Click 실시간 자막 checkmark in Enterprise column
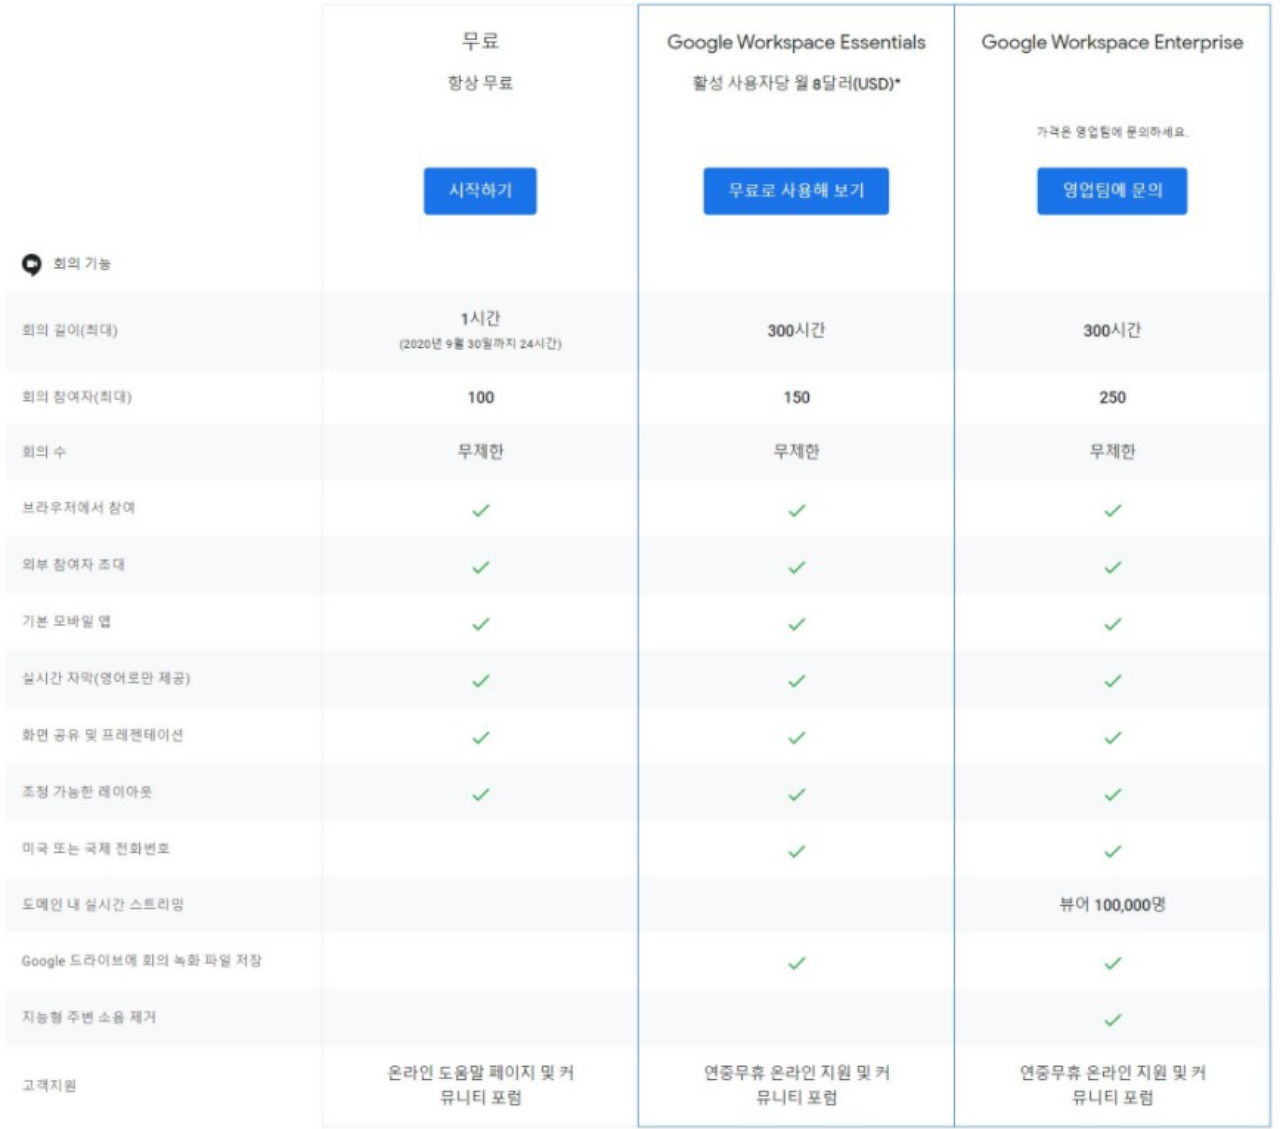The width and height of the screenshot is (1280, 1129). tap(1112, 681)
